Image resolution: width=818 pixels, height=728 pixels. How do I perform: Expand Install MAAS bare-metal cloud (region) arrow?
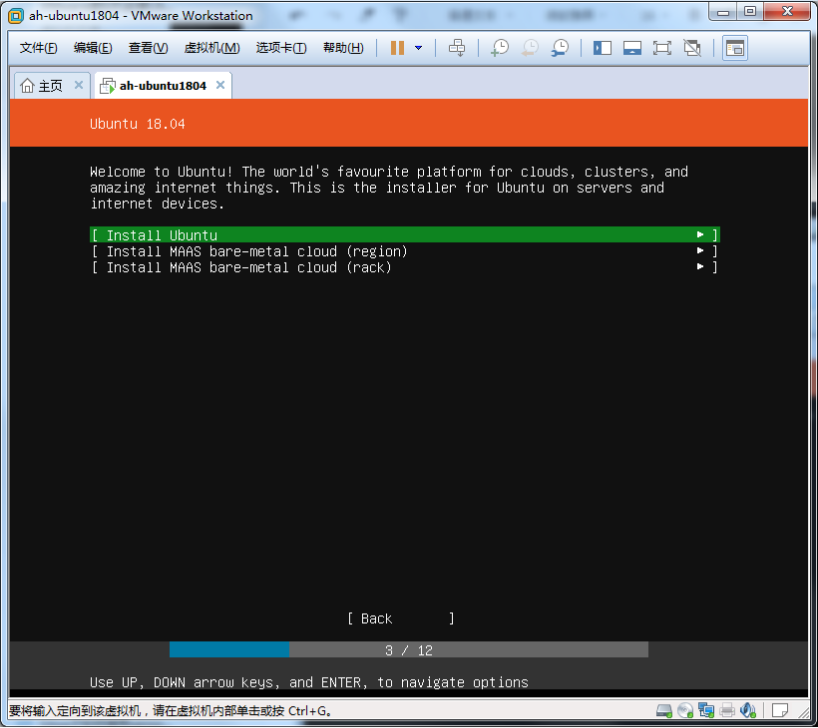click(701, 251)
